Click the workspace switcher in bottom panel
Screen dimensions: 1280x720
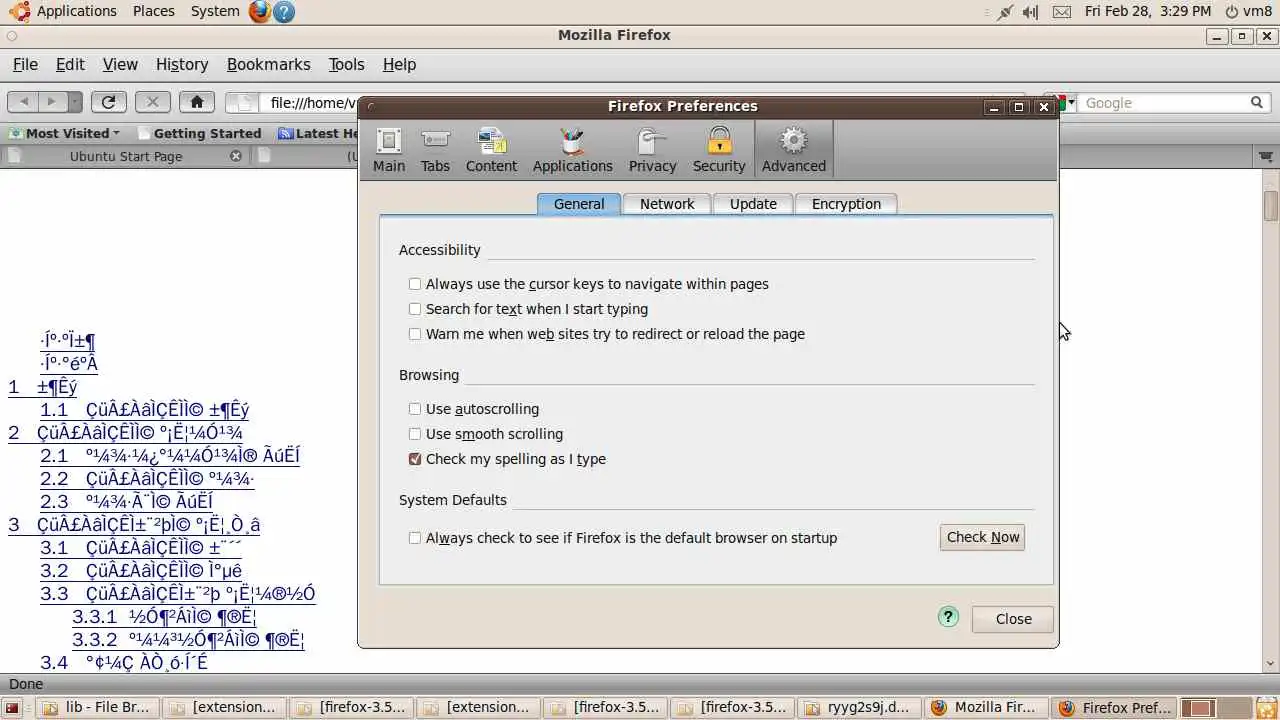[x=1215, y=707]
